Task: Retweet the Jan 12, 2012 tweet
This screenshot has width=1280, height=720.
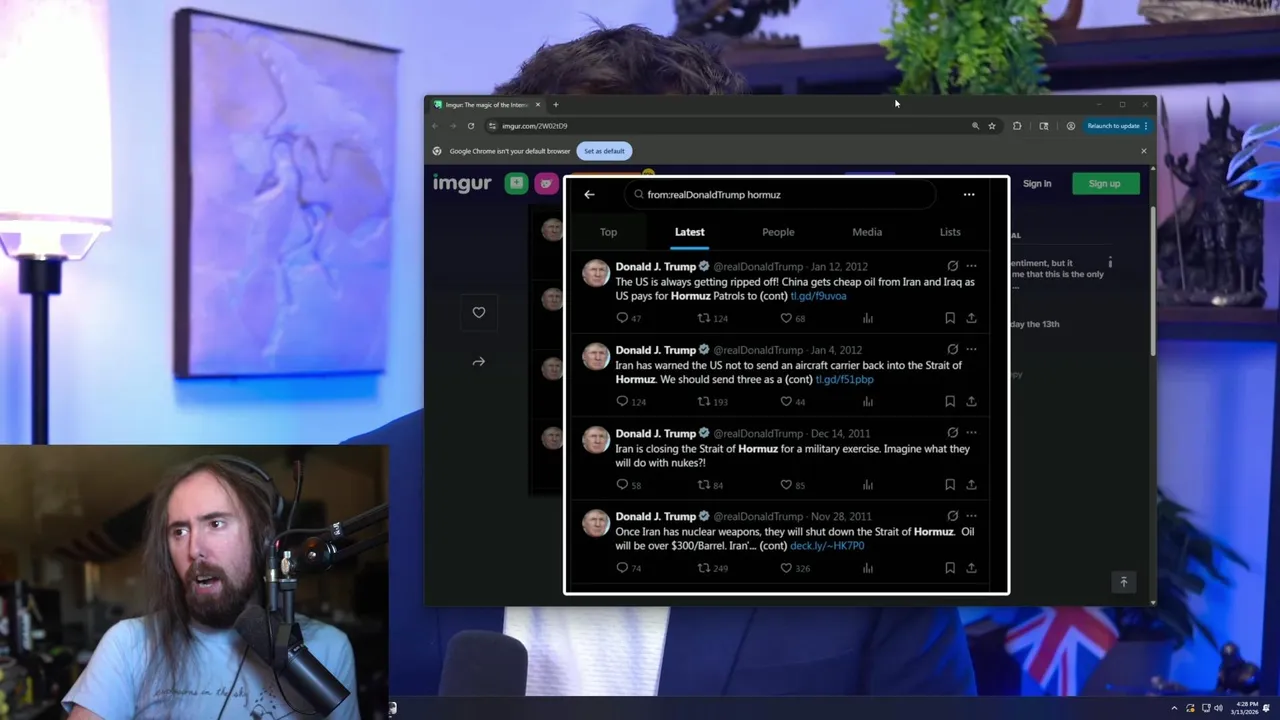Action: [704, 318]
